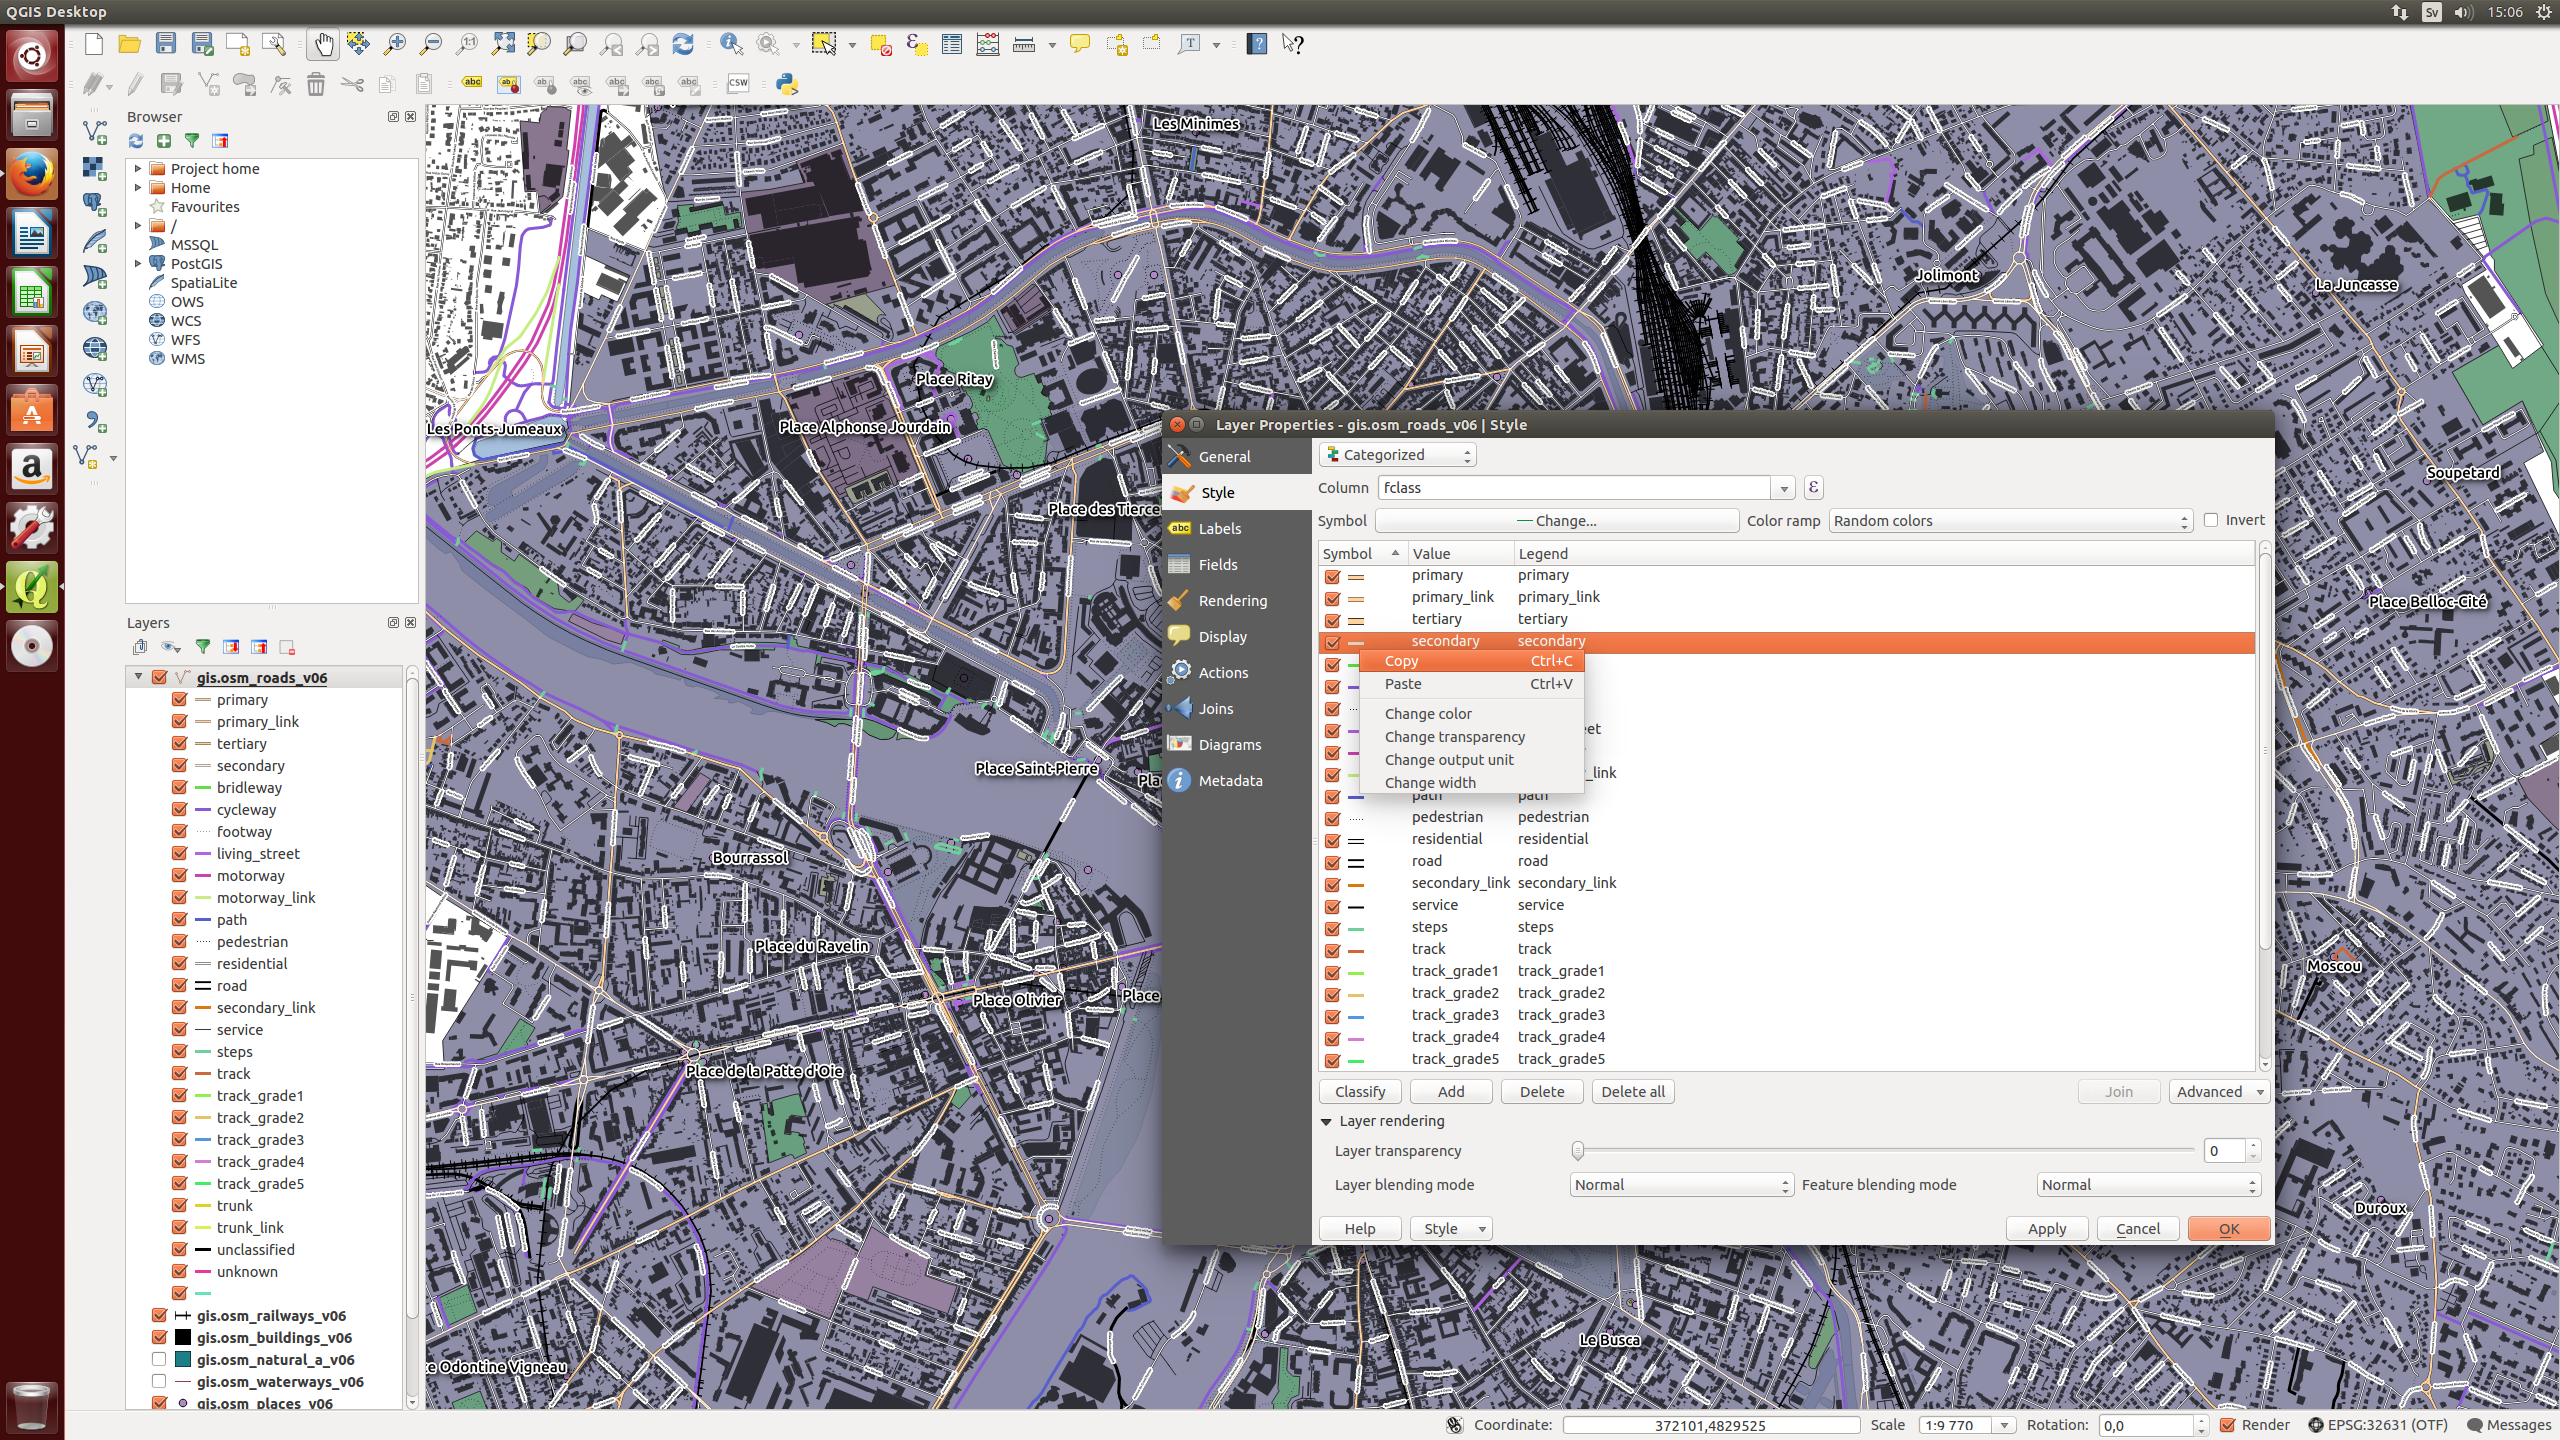The width and height of the screenshot is (2560, 1440).
Task: Open the Python console icon
Action: 787,84
